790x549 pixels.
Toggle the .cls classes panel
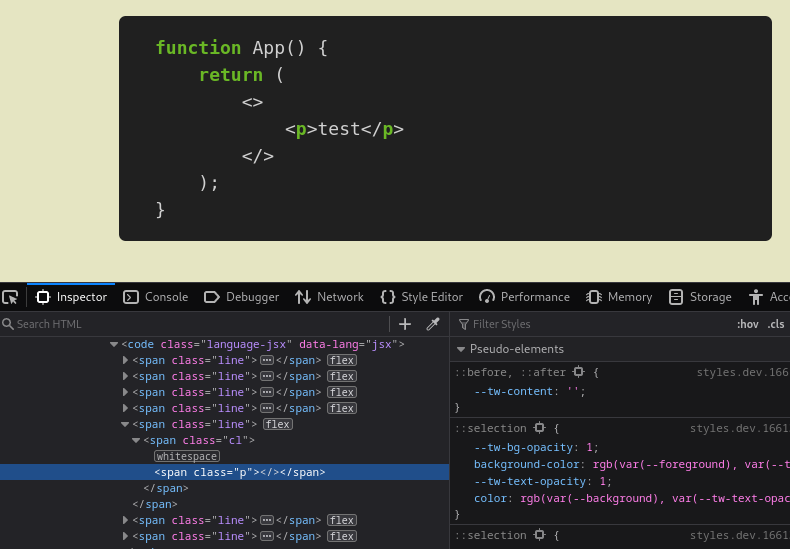coord(776,324)
